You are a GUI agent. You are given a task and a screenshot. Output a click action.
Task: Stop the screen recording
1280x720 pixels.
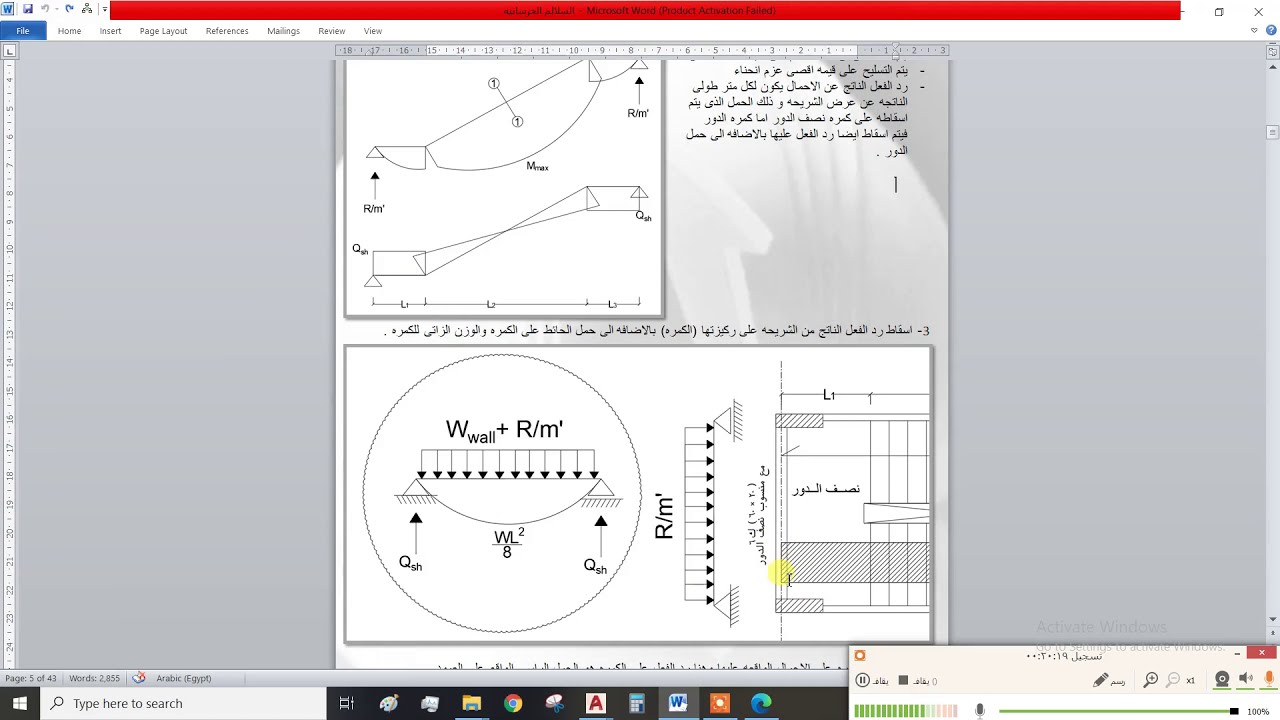coord(903,680)
